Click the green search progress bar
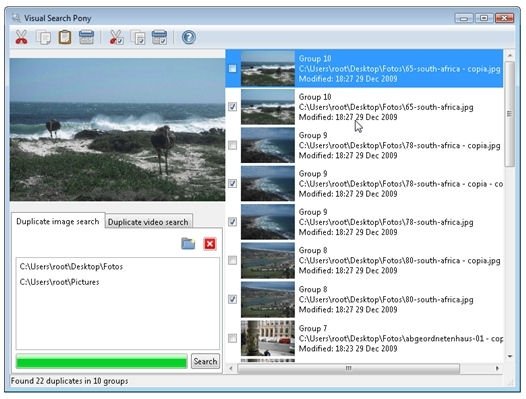 pos(102,362)
